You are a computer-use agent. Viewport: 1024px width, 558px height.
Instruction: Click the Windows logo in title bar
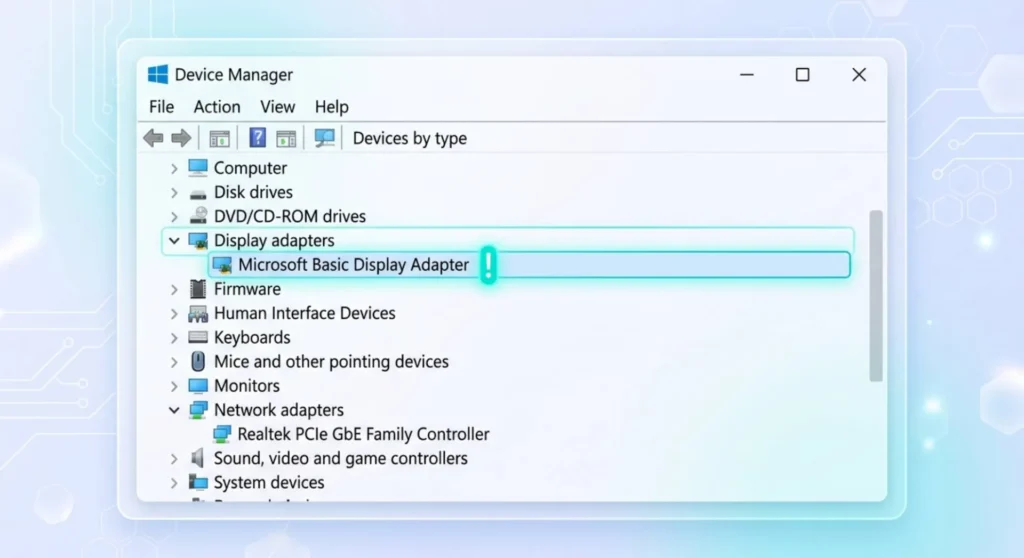point(157,74)
